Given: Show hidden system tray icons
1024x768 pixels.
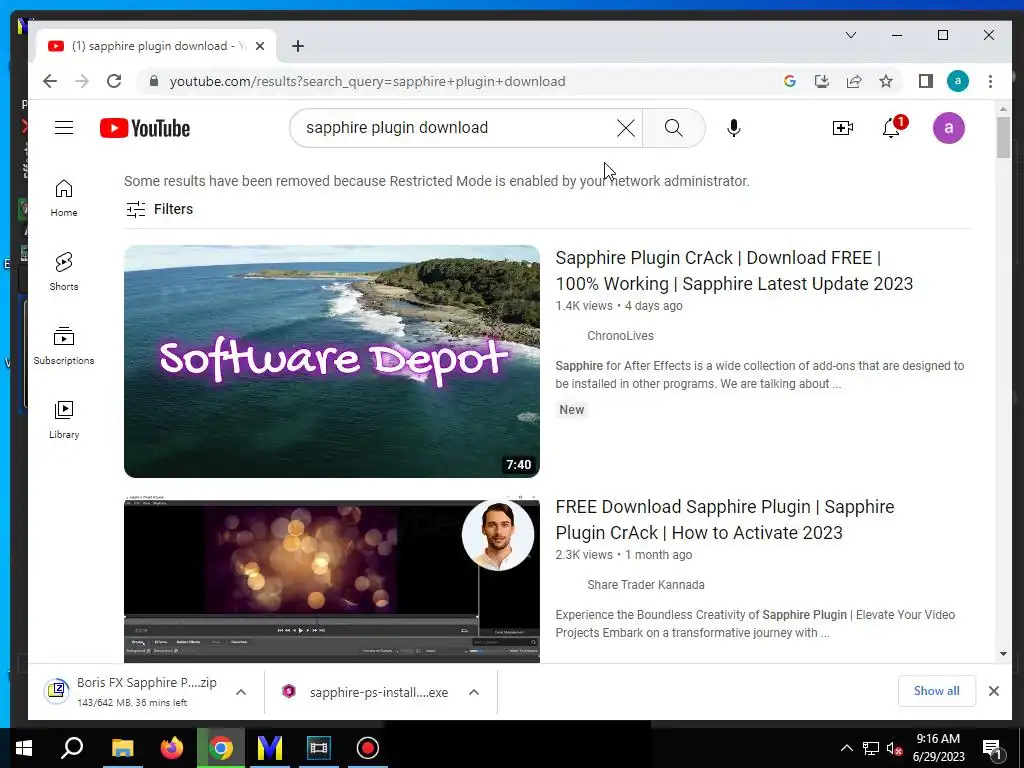Looking at the screenshot, I should (846, 748).
